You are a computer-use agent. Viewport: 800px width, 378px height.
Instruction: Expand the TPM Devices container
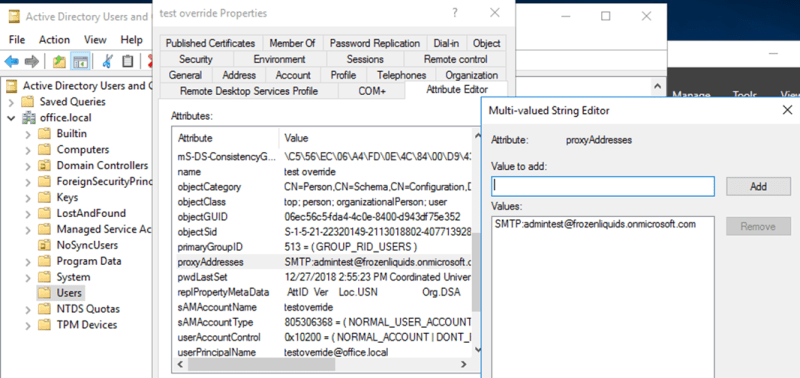[x=29, y=325]
